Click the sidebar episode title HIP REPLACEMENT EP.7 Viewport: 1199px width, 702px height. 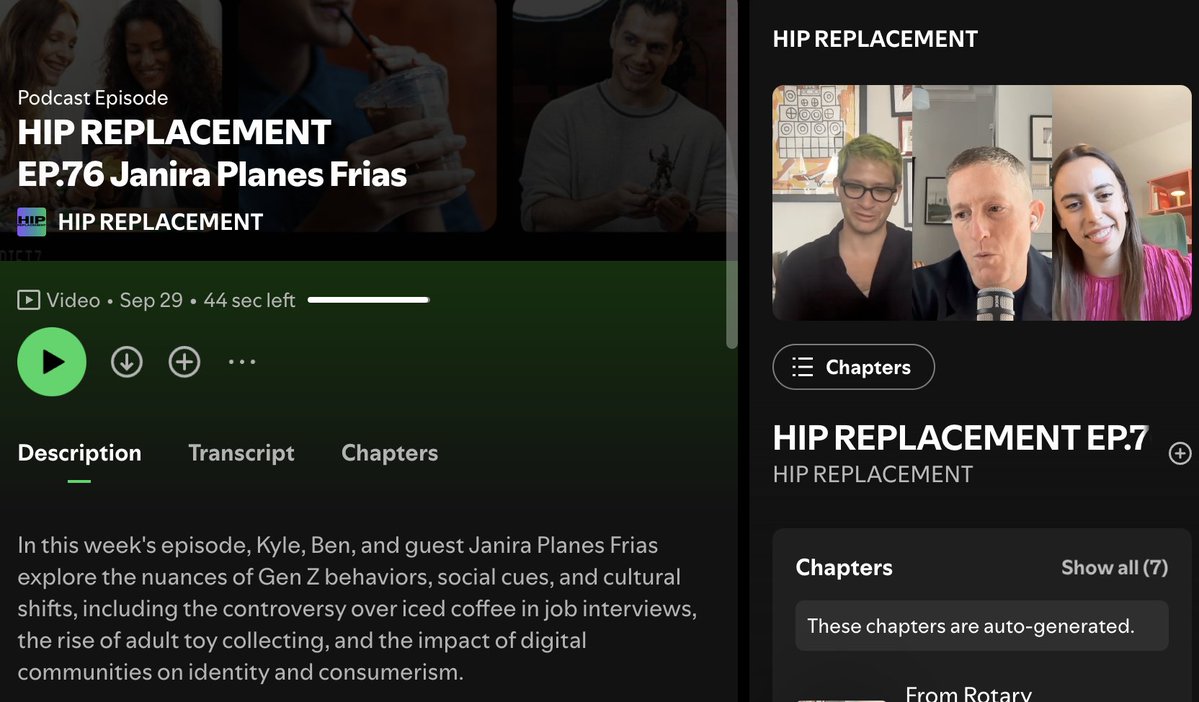click(960, 438)
